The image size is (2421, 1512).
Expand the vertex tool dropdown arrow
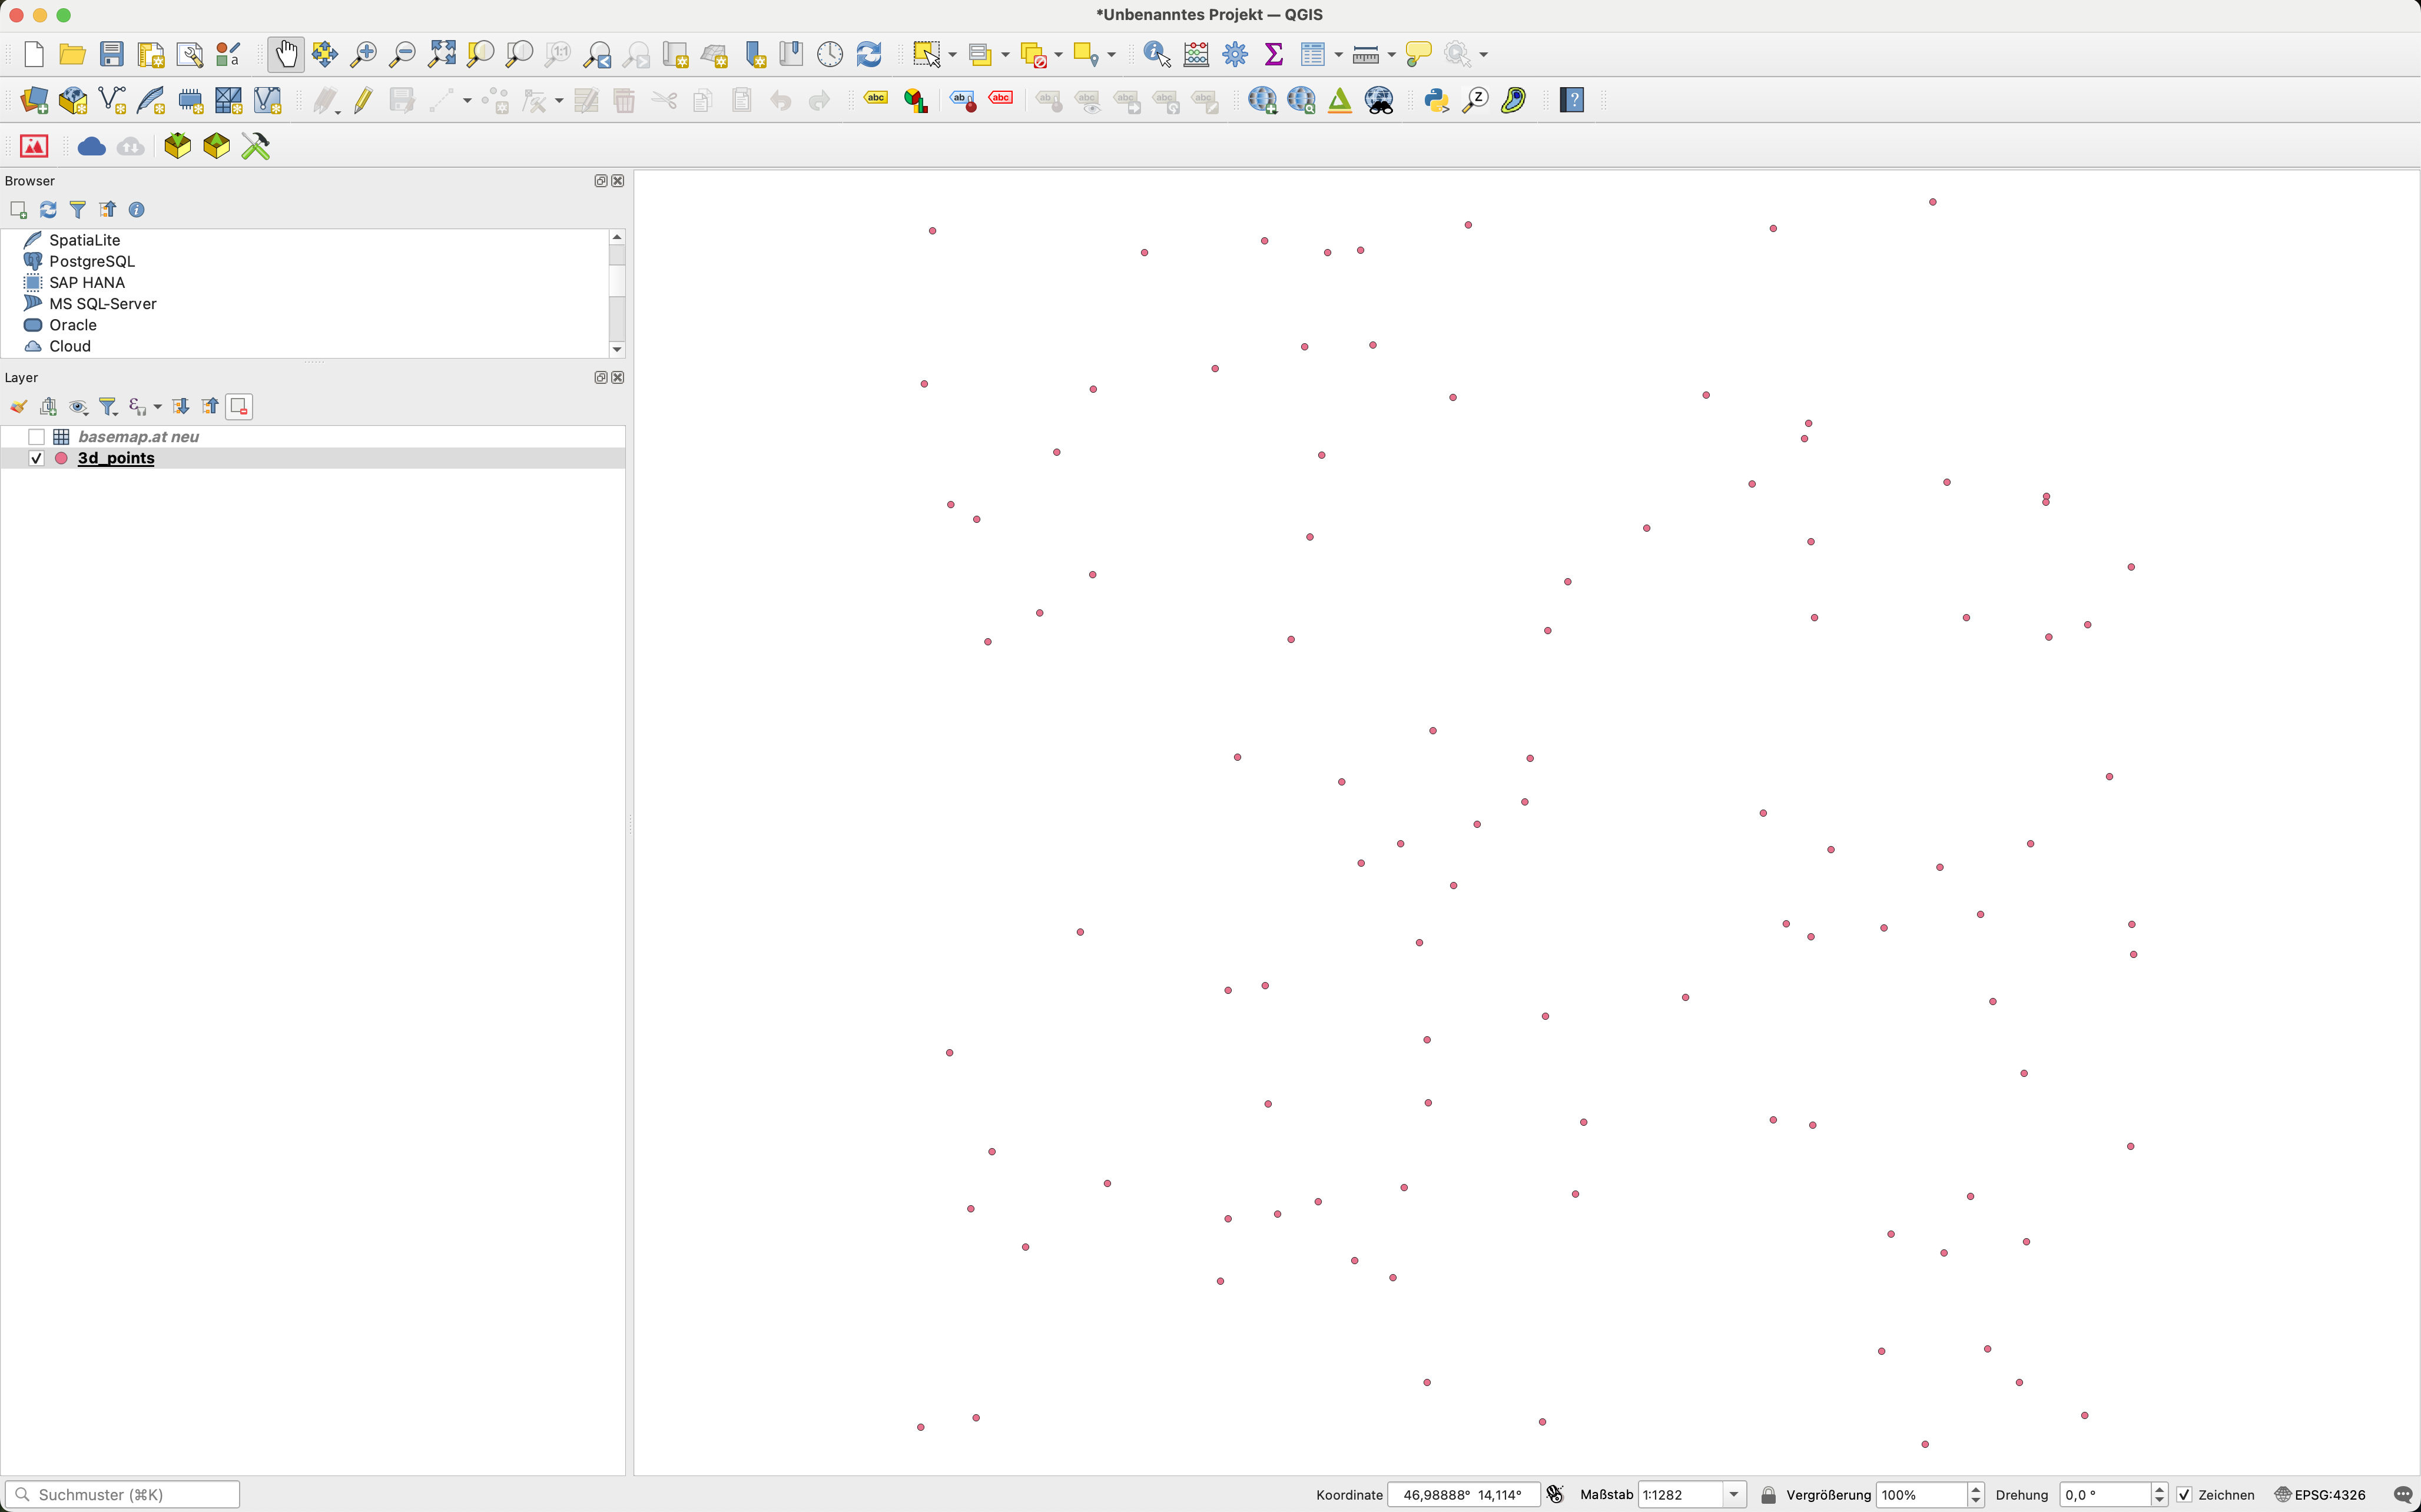pos(559,100)
